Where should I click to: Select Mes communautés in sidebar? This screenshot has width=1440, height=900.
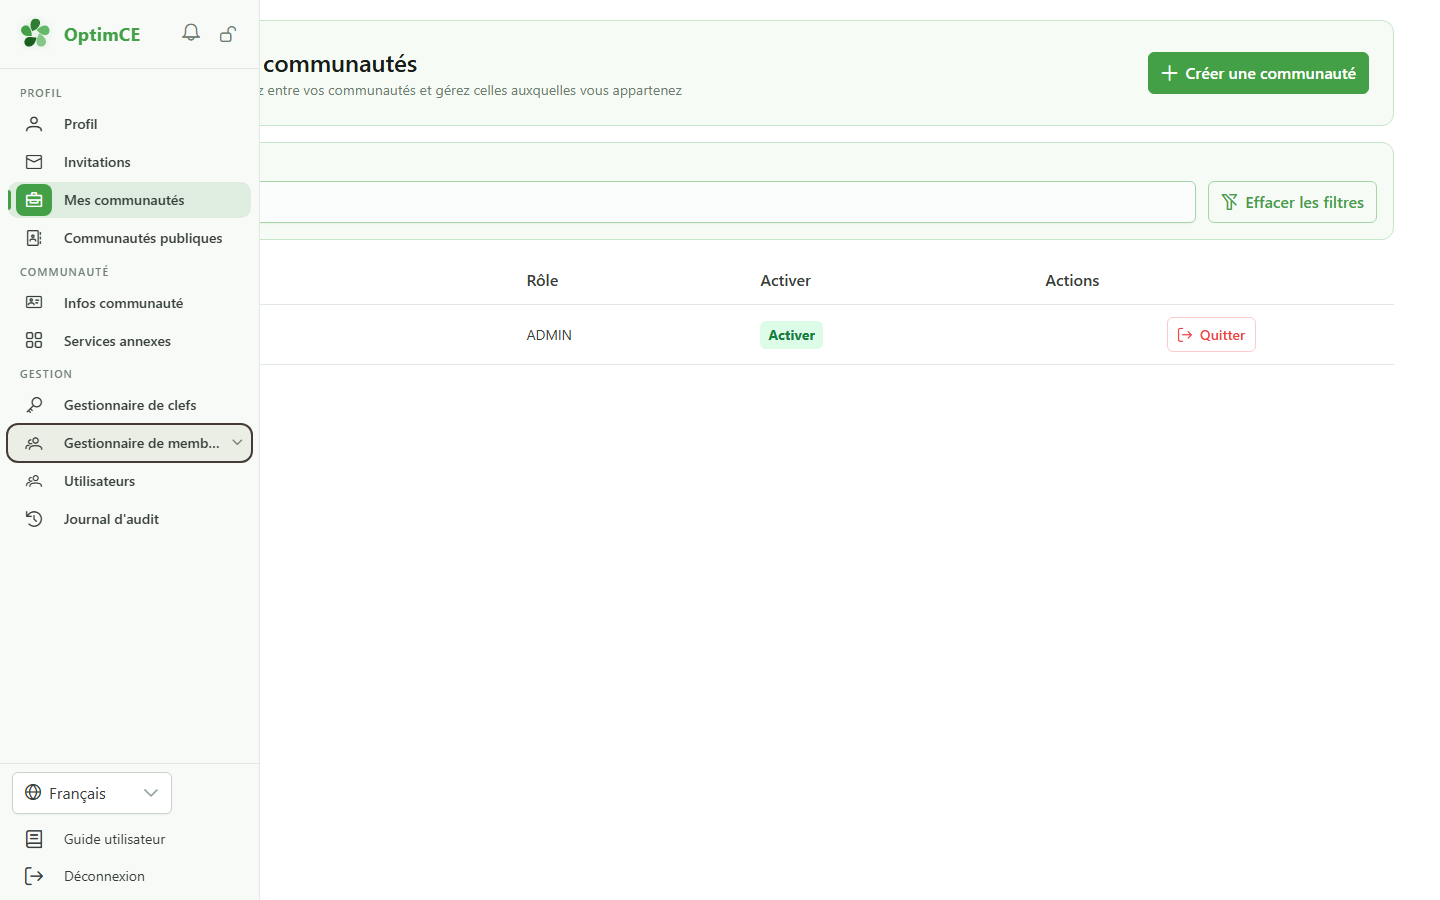coord(130,200)
